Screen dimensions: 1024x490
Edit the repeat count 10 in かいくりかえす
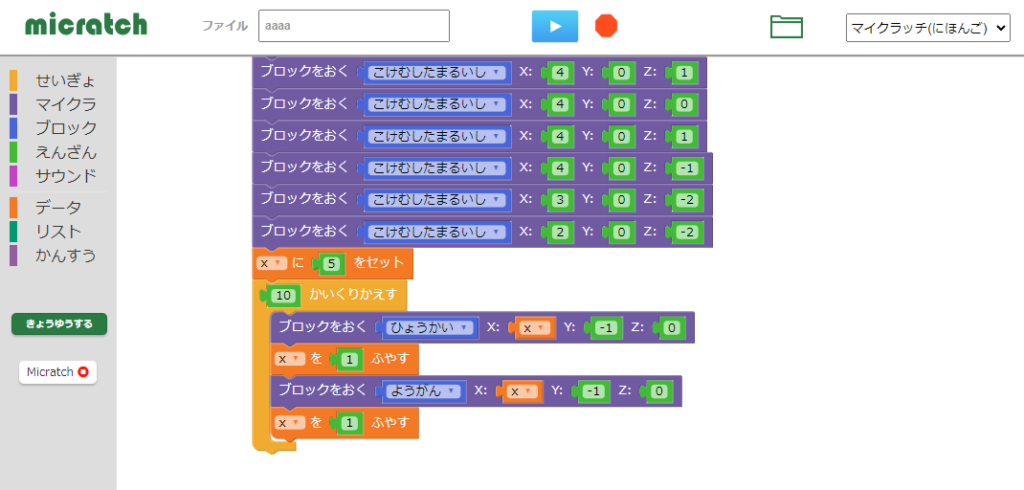(283, 295)
